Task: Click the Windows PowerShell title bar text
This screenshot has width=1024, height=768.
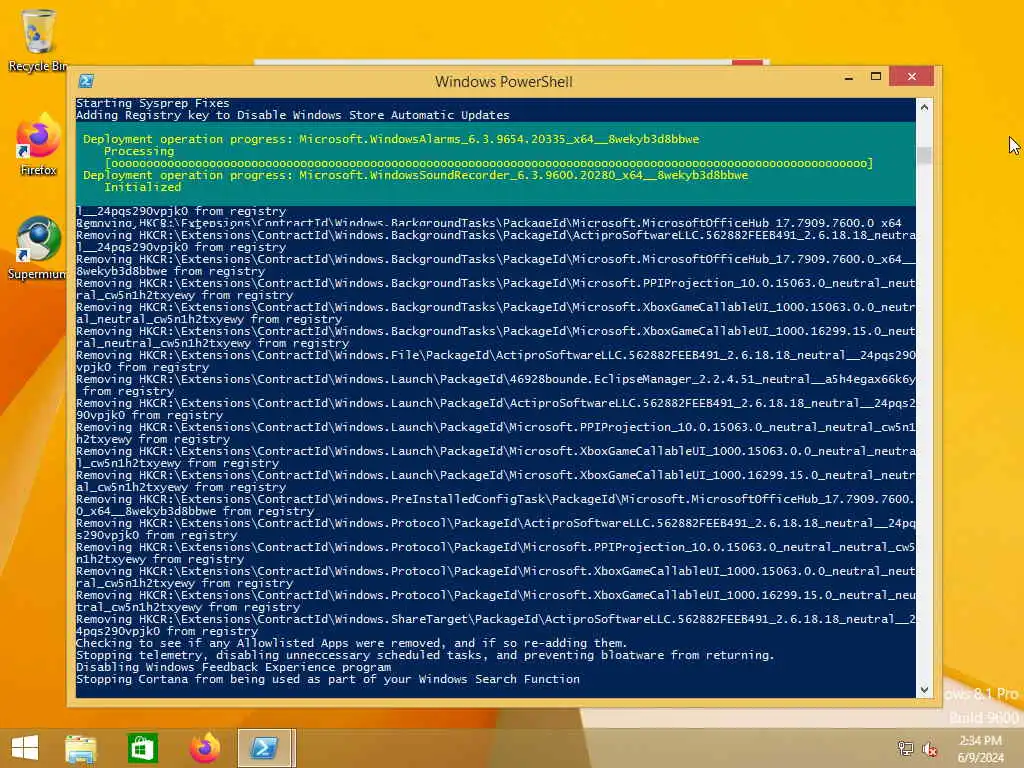Action: (504, 82)
